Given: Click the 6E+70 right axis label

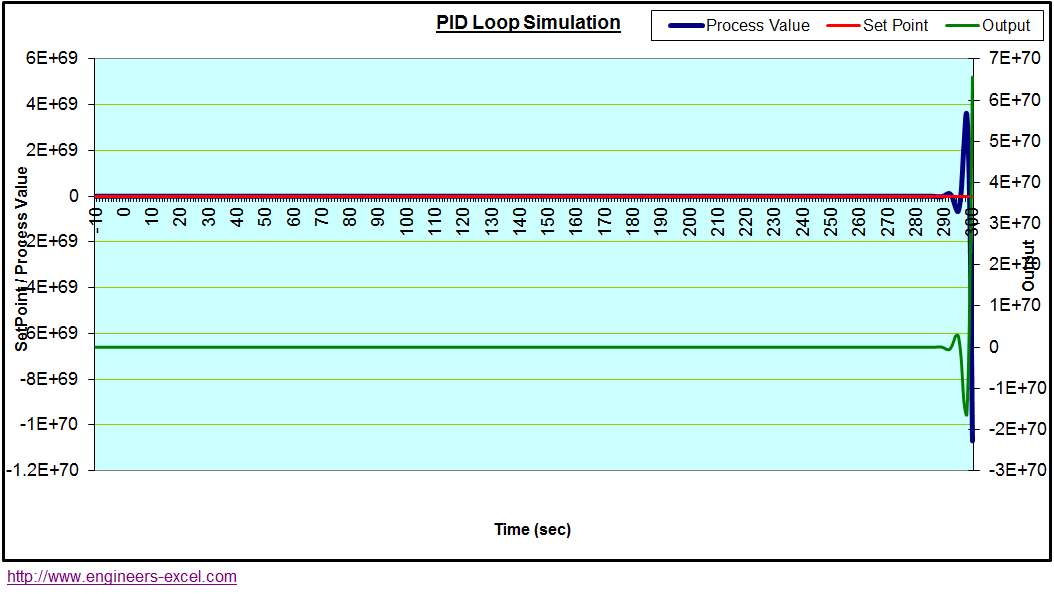Looking at the screenshot, I should pos(1014,100).
